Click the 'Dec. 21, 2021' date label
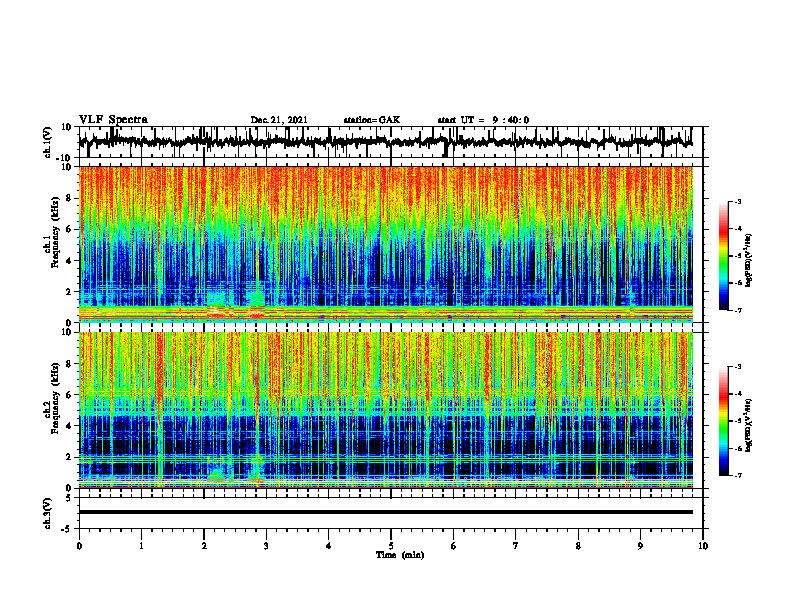The width and height of the screenshot is (792, 612). (279, 120)
